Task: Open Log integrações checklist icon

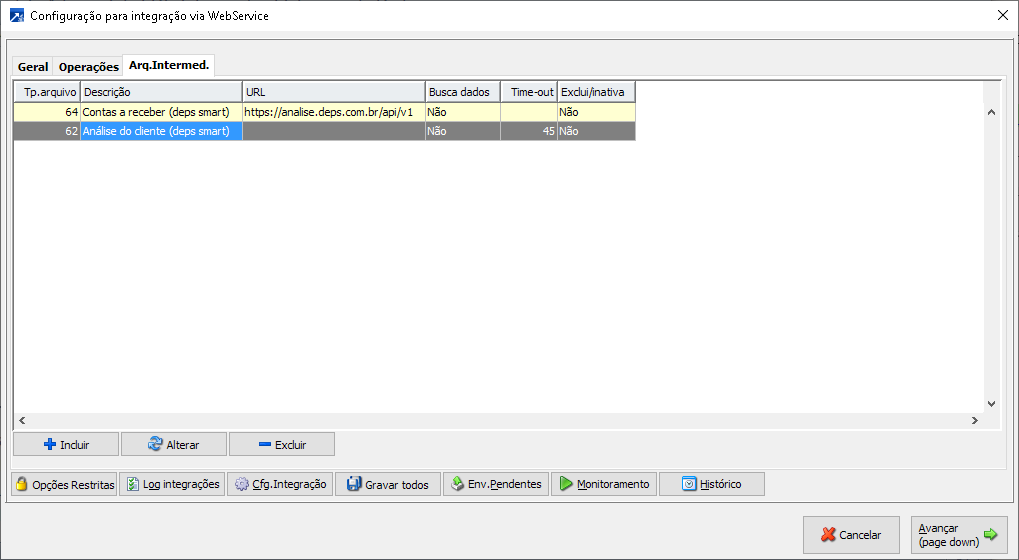Action: 133,484
